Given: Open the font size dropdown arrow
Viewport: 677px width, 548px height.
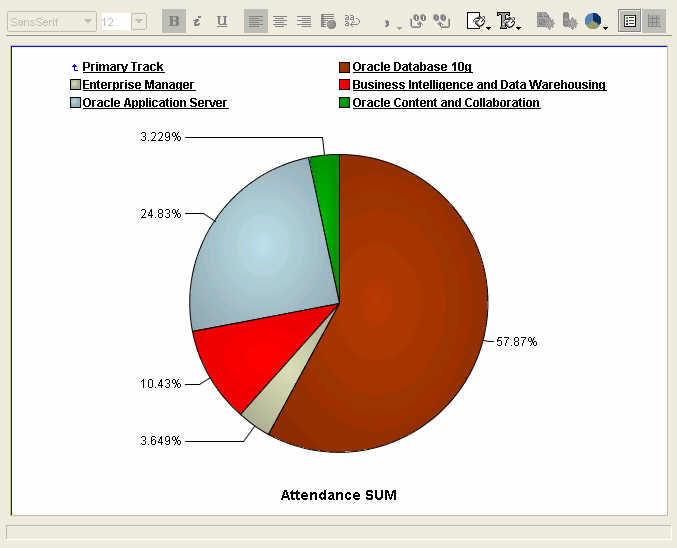Looking at the screenshot, I should pos(139,22).
